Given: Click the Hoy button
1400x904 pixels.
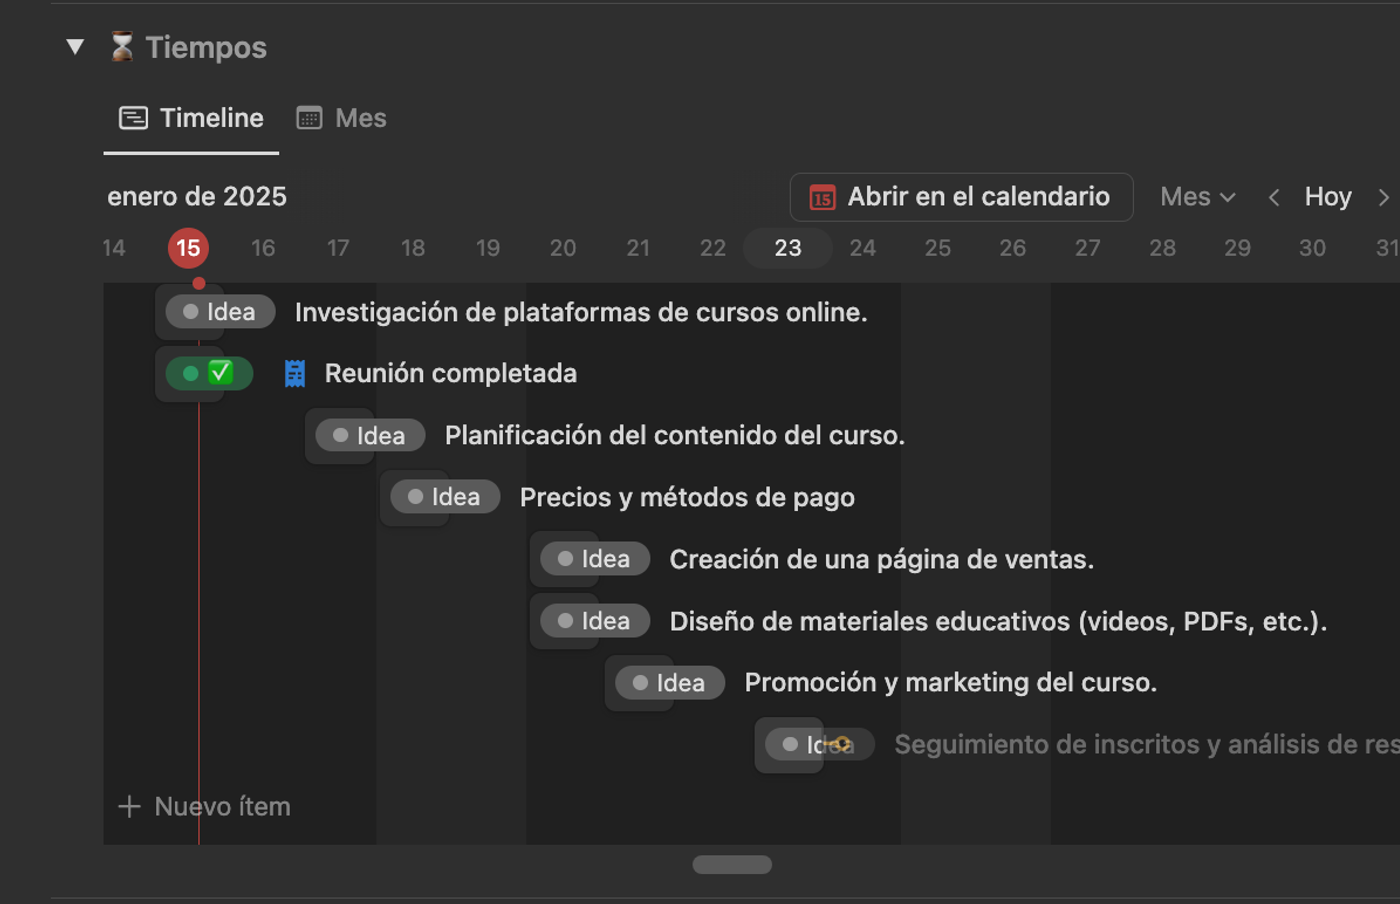Looking at the screenshot, I should (1328, 197).
